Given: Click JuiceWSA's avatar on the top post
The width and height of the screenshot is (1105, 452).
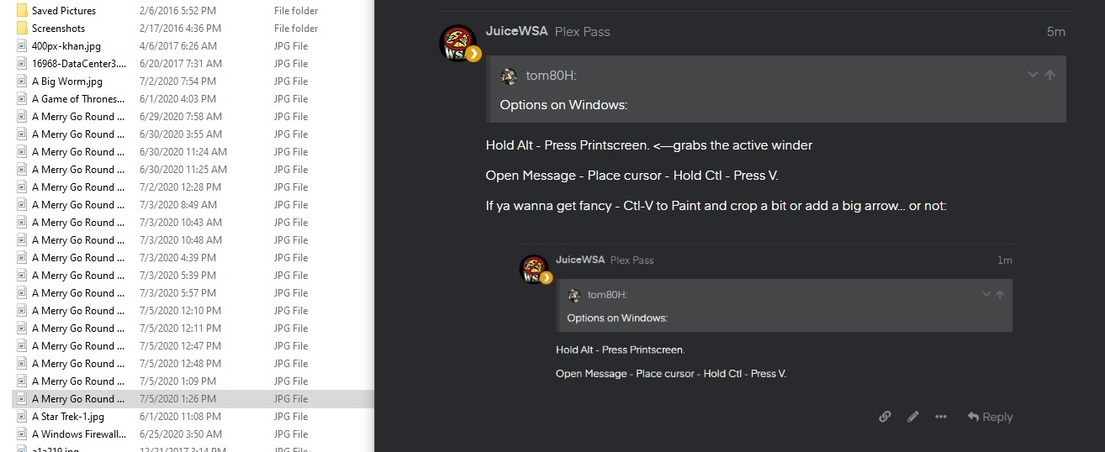Looking at the screenshot, I should click(459, 43).
